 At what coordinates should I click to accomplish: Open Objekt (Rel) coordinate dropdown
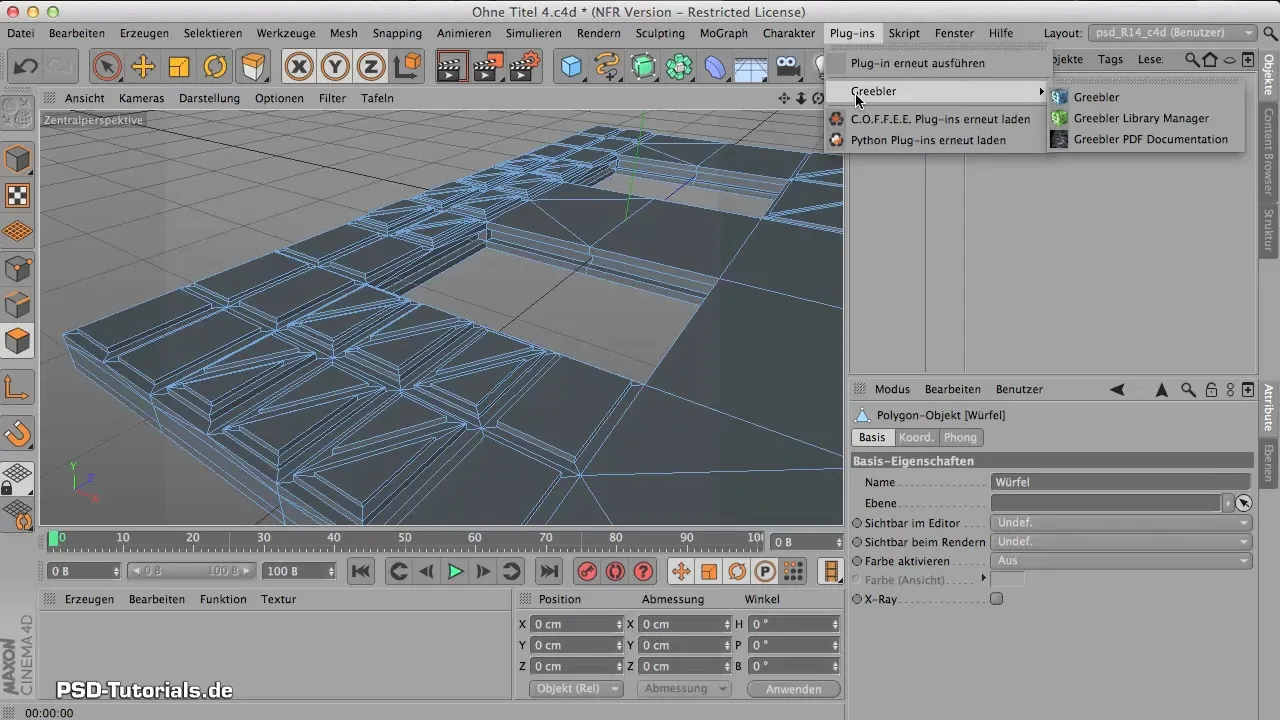click(x=575, y=689)
